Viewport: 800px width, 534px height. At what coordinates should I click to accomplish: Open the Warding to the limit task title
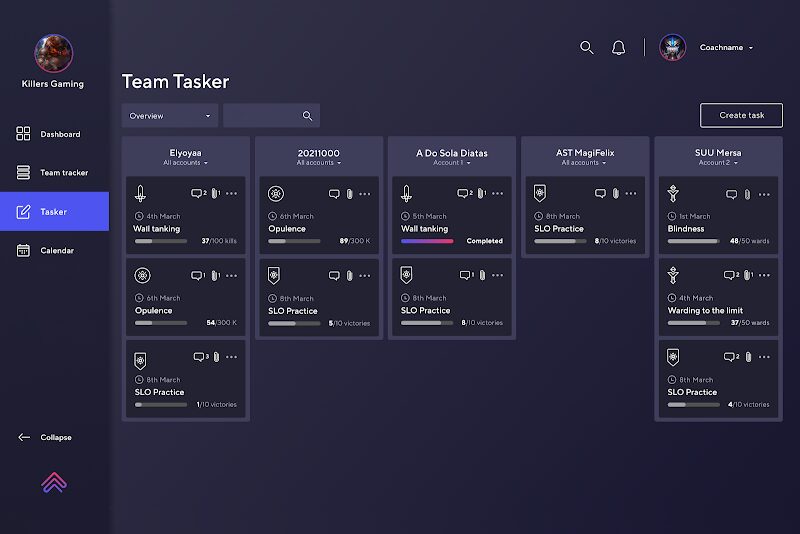705,310
